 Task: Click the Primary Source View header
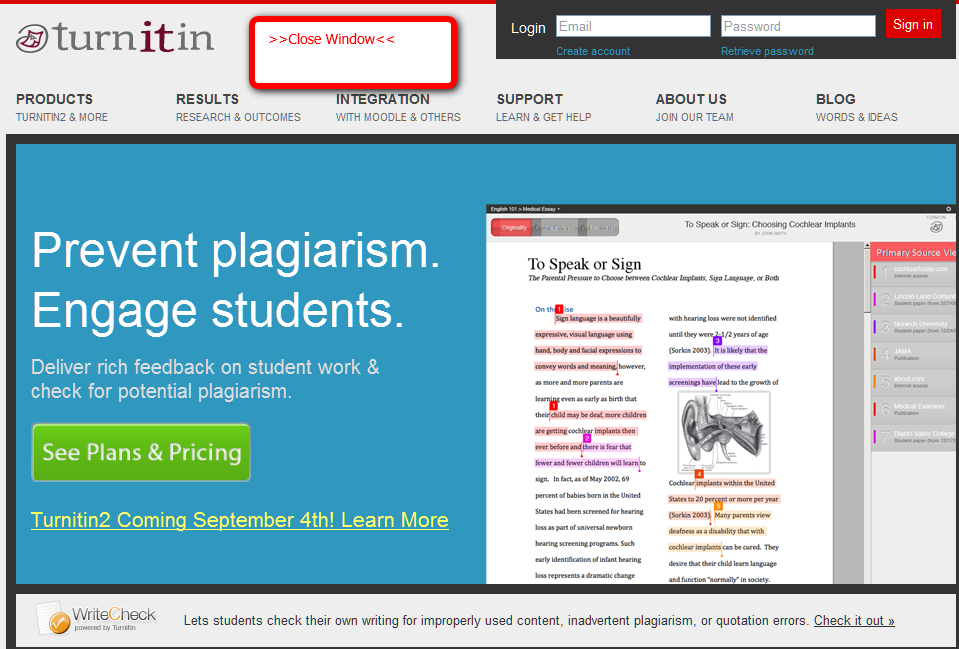pyautogui.click(x=914, y=252)
